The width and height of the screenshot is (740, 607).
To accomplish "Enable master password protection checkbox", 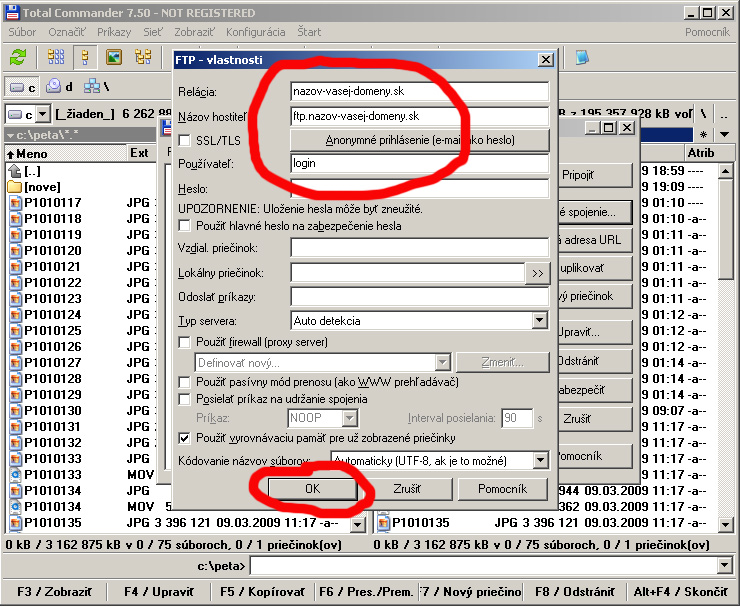I will [185, 226].
